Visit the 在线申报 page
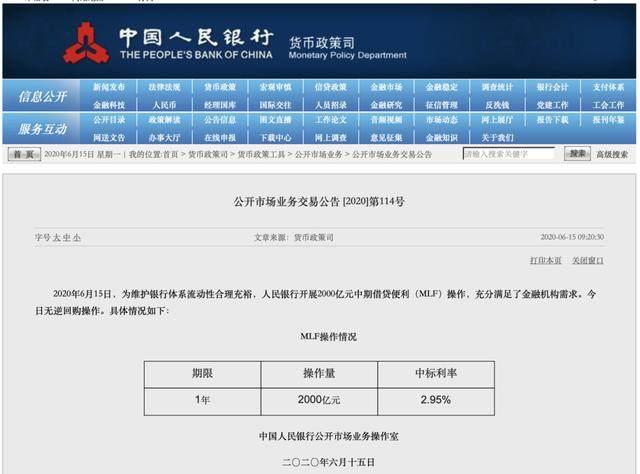This screenshot has height=474, width=640. (x=220, y=138)
